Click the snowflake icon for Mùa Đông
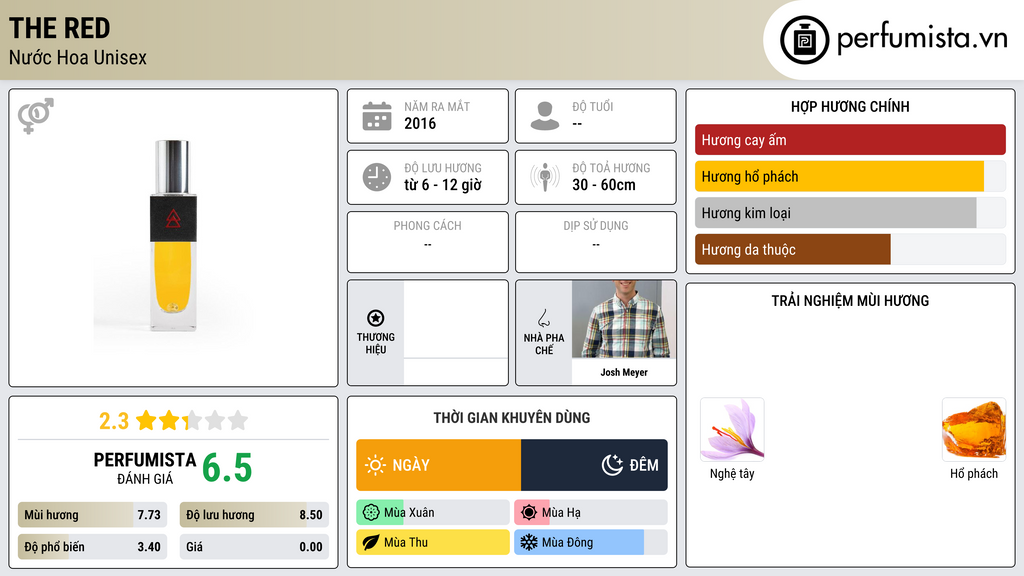The height and width of the screenshot is (576, 1024). pyautogui.click(x=529, y=542)
